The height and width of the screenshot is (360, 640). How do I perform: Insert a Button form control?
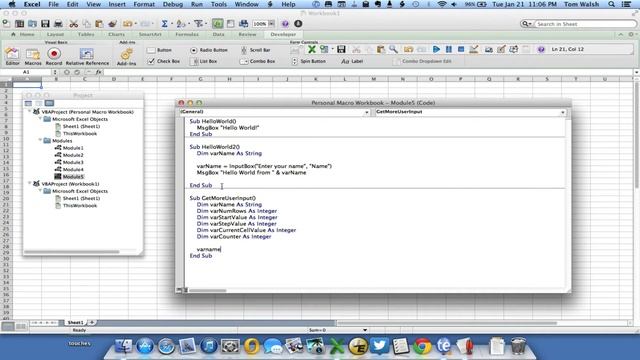160,50
